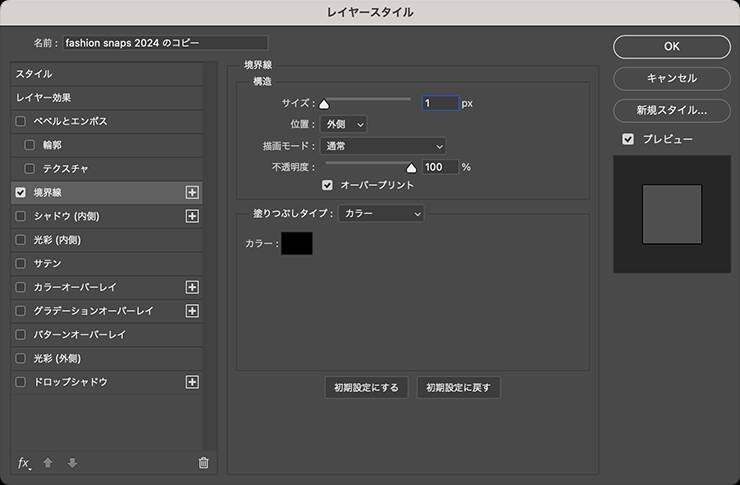Image resolution: width=740 pixels, height=485 pixels.
Task: Click the move effect up arrow
Action: click(x=48, y=463)
